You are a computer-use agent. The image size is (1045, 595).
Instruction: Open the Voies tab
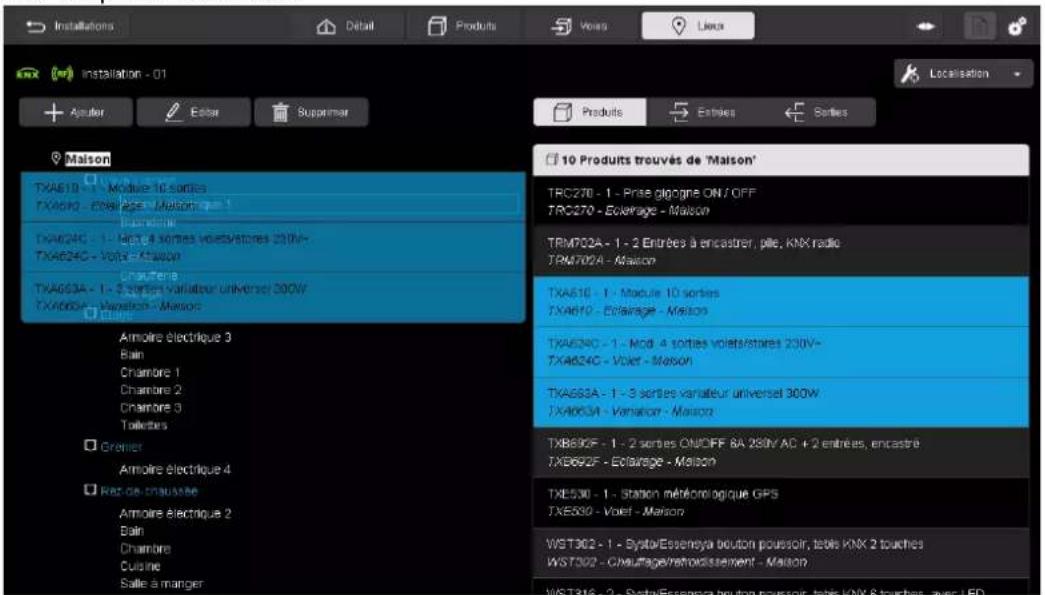(x=578, y=26)
